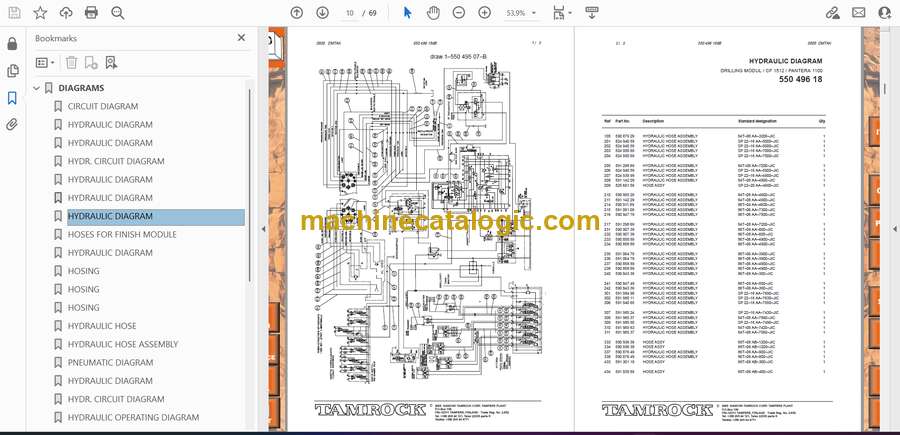The height and width of the screenshot is (435, 900).
Task: Open the find text magnifier tool
Action: point(118,13)
